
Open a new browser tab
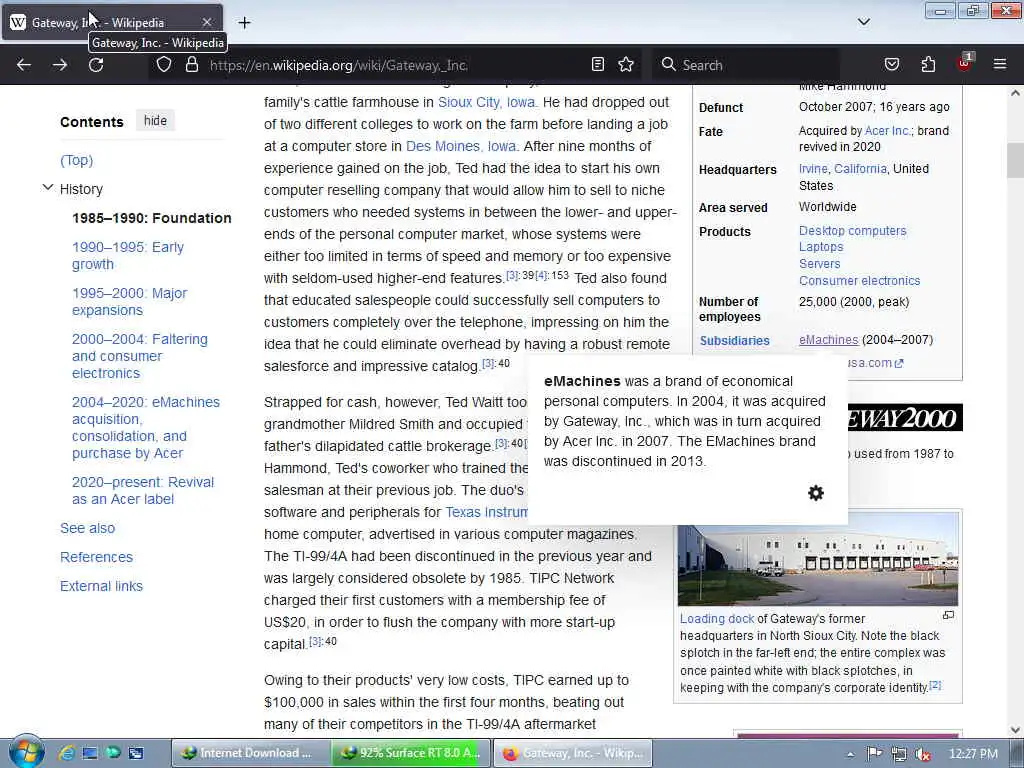(x=244, y=23)
